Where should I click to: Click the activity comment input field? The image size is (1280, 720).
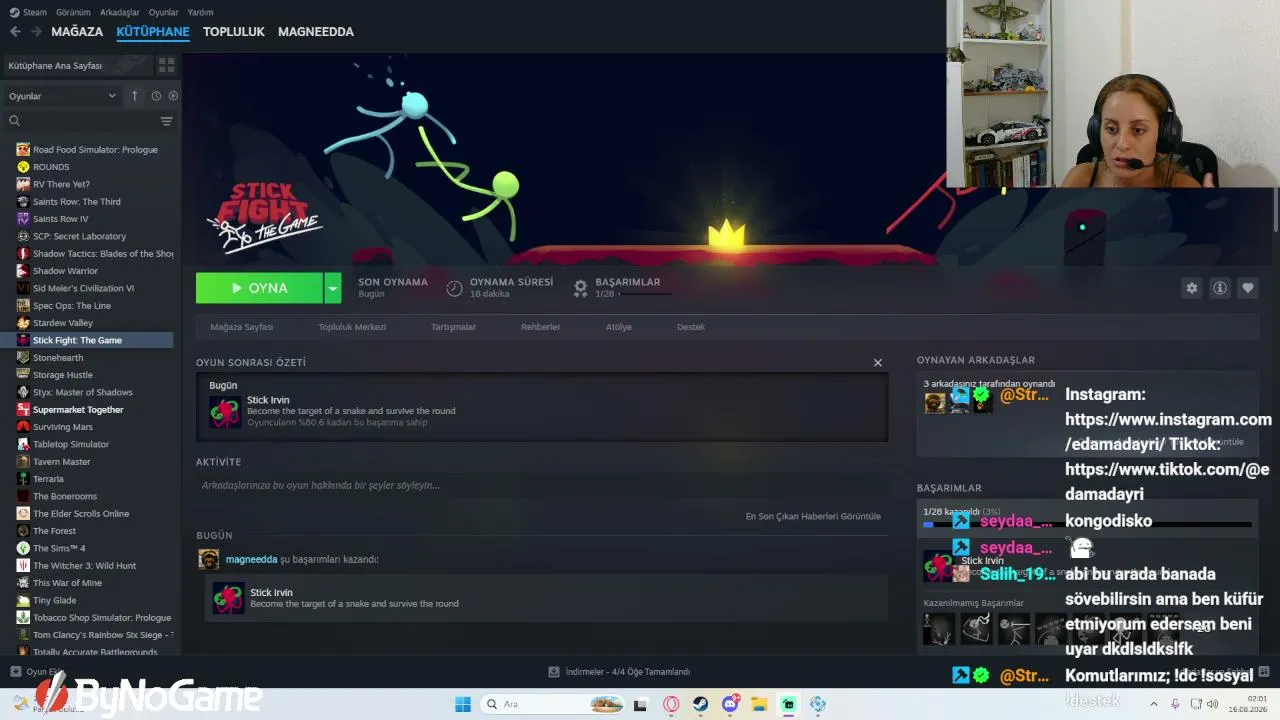(542, 485)
